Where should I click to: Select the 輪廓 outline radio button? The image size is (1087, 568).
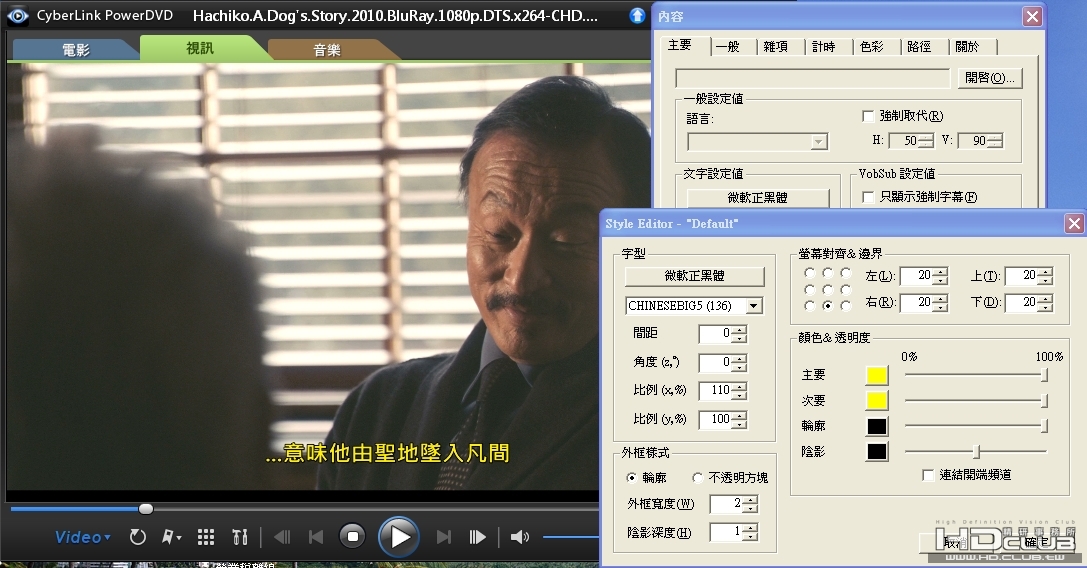(631, 477)
